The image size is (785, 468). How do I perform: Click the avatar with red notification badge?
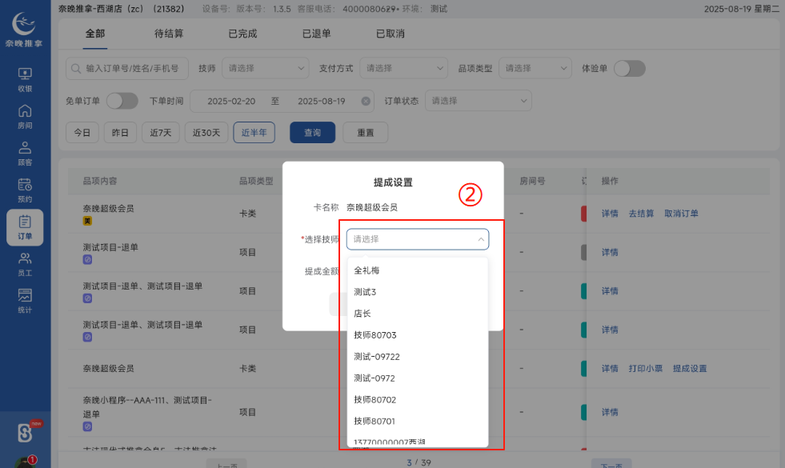coord(25,462)
